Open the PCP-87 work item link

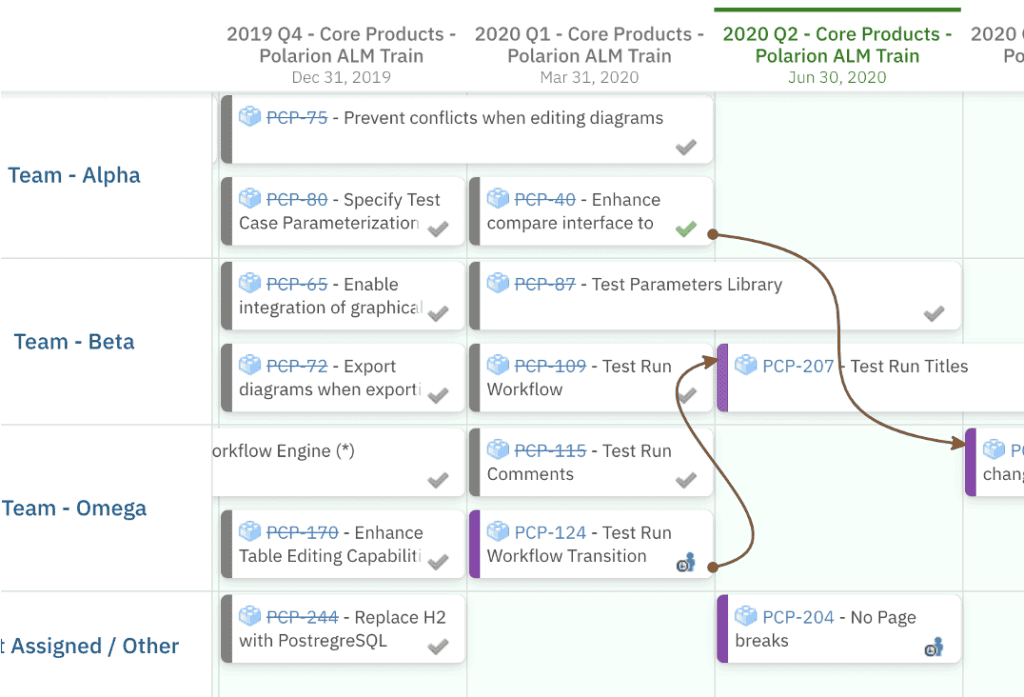[x=545, y=284]
